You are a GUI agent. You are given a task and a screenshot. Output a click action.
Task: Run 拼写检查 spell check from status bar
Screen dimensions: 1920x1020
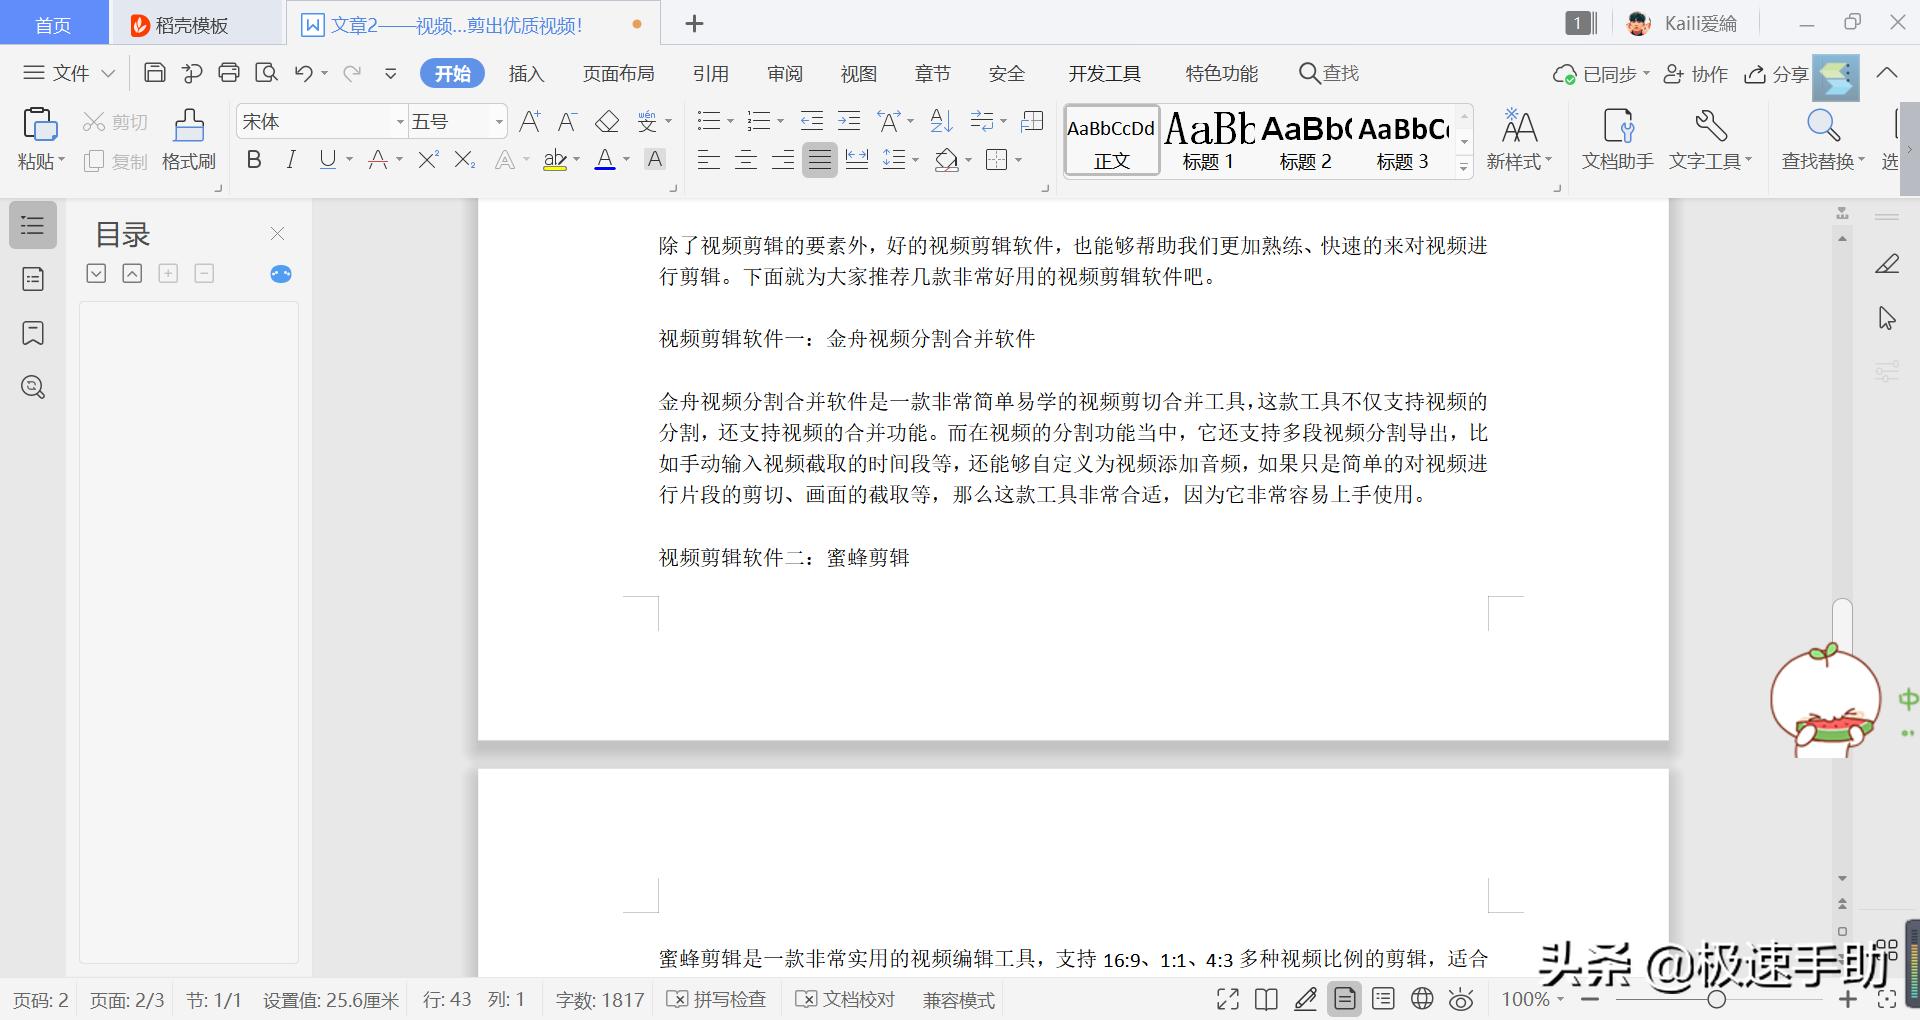click(x=716, y=999)
